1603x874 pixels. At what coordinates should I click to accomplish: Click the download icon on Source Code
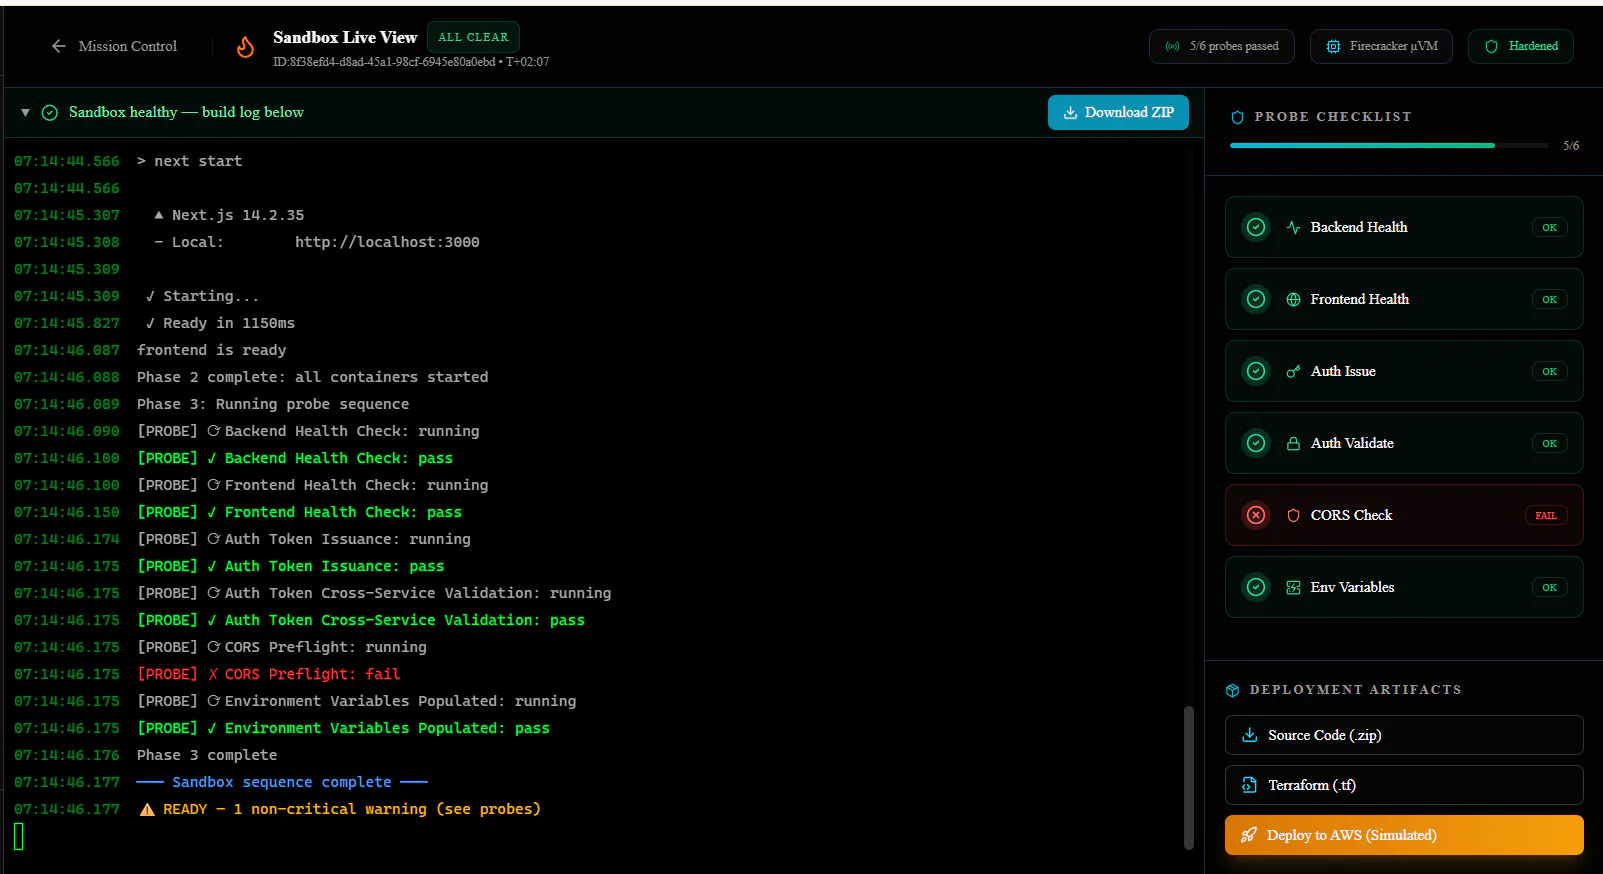(1249, 735)
